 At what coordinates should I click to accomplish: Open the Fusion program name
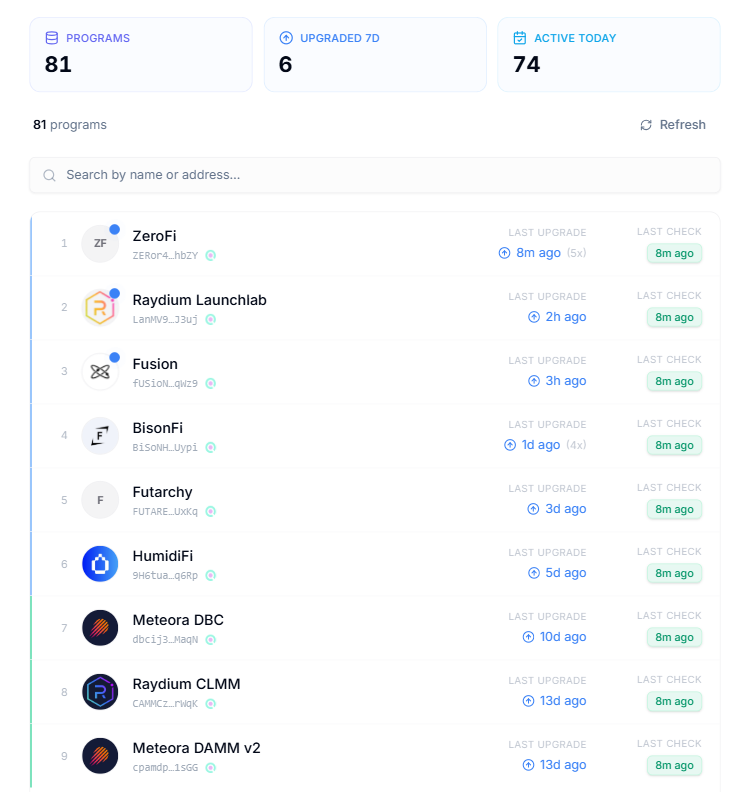tap(155, 364)
